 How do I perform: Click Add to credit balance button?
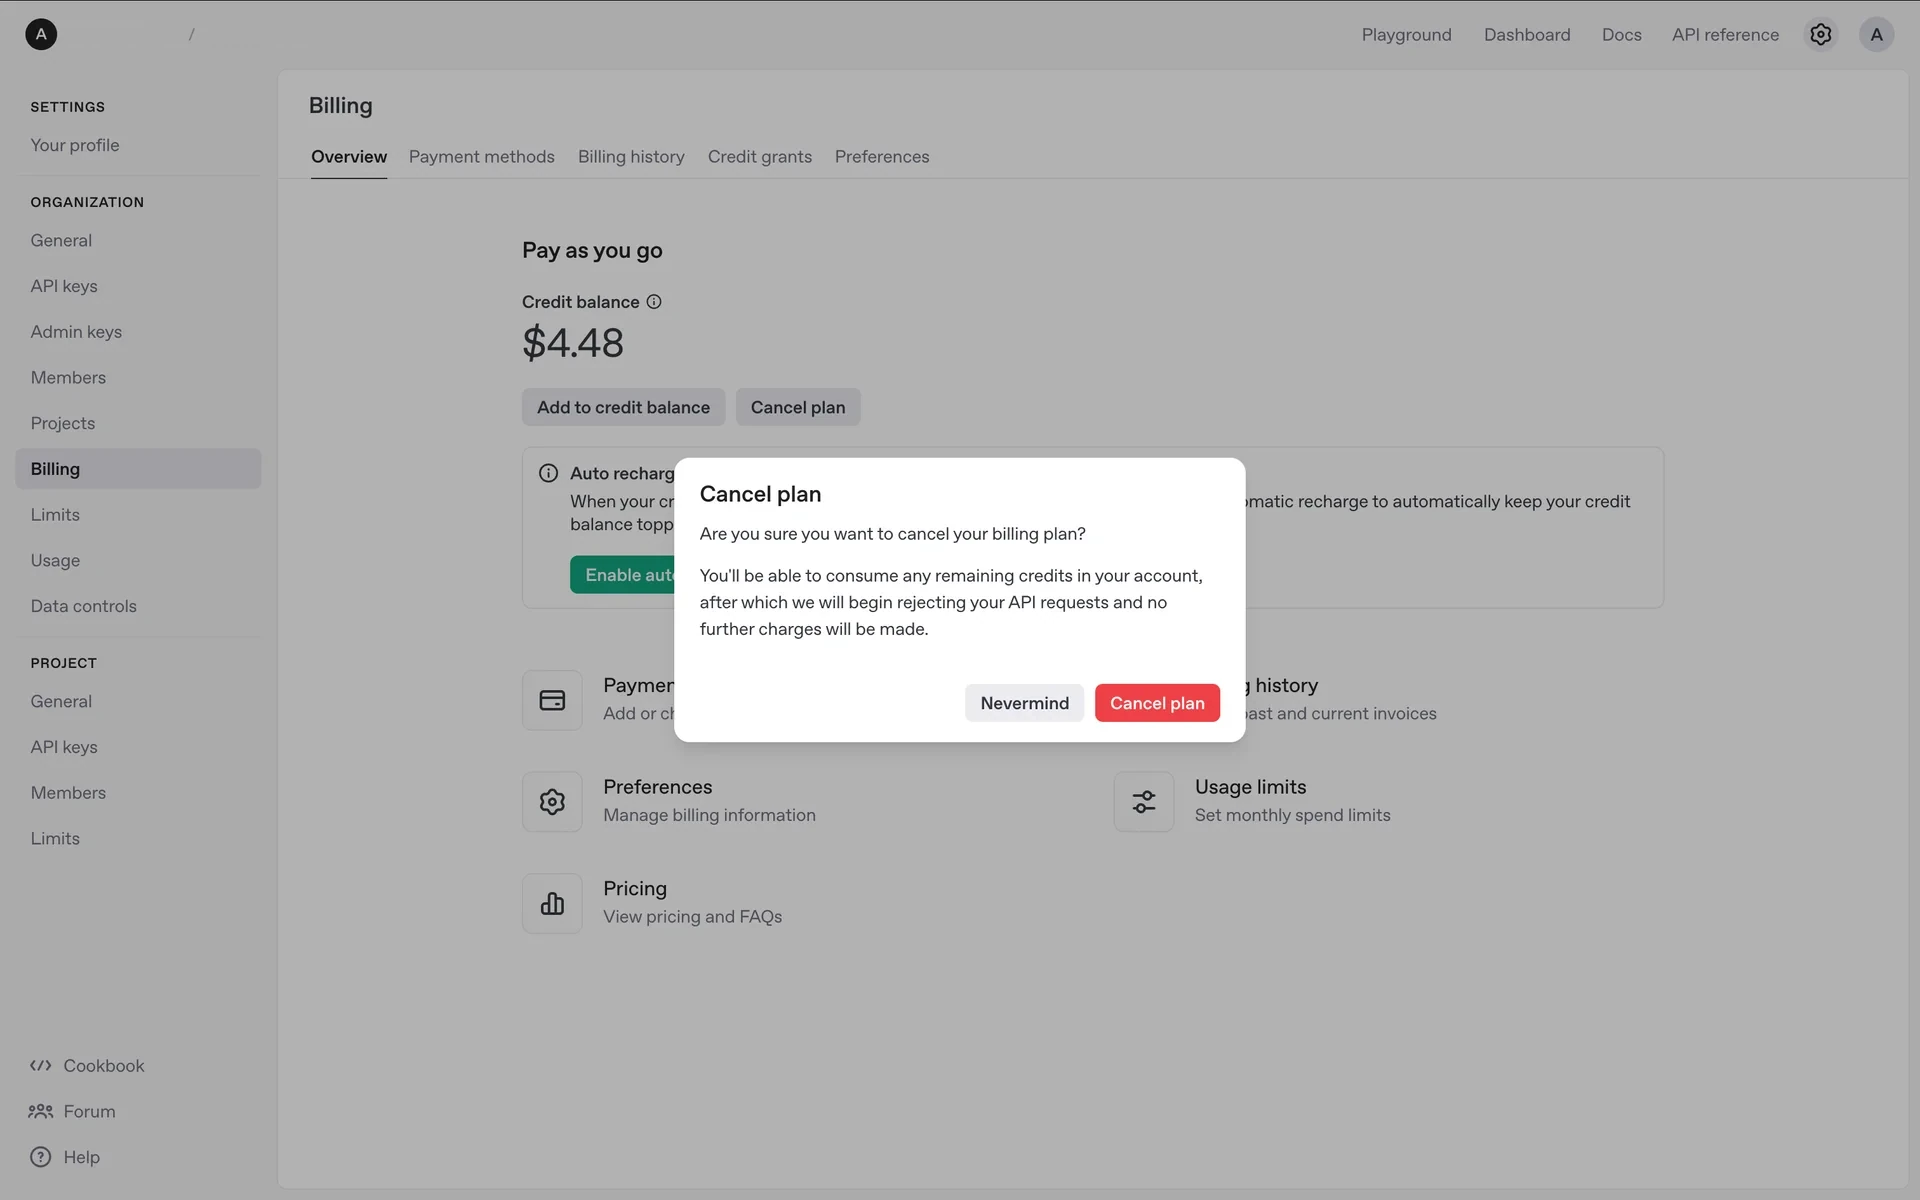[x=623, y=407]
